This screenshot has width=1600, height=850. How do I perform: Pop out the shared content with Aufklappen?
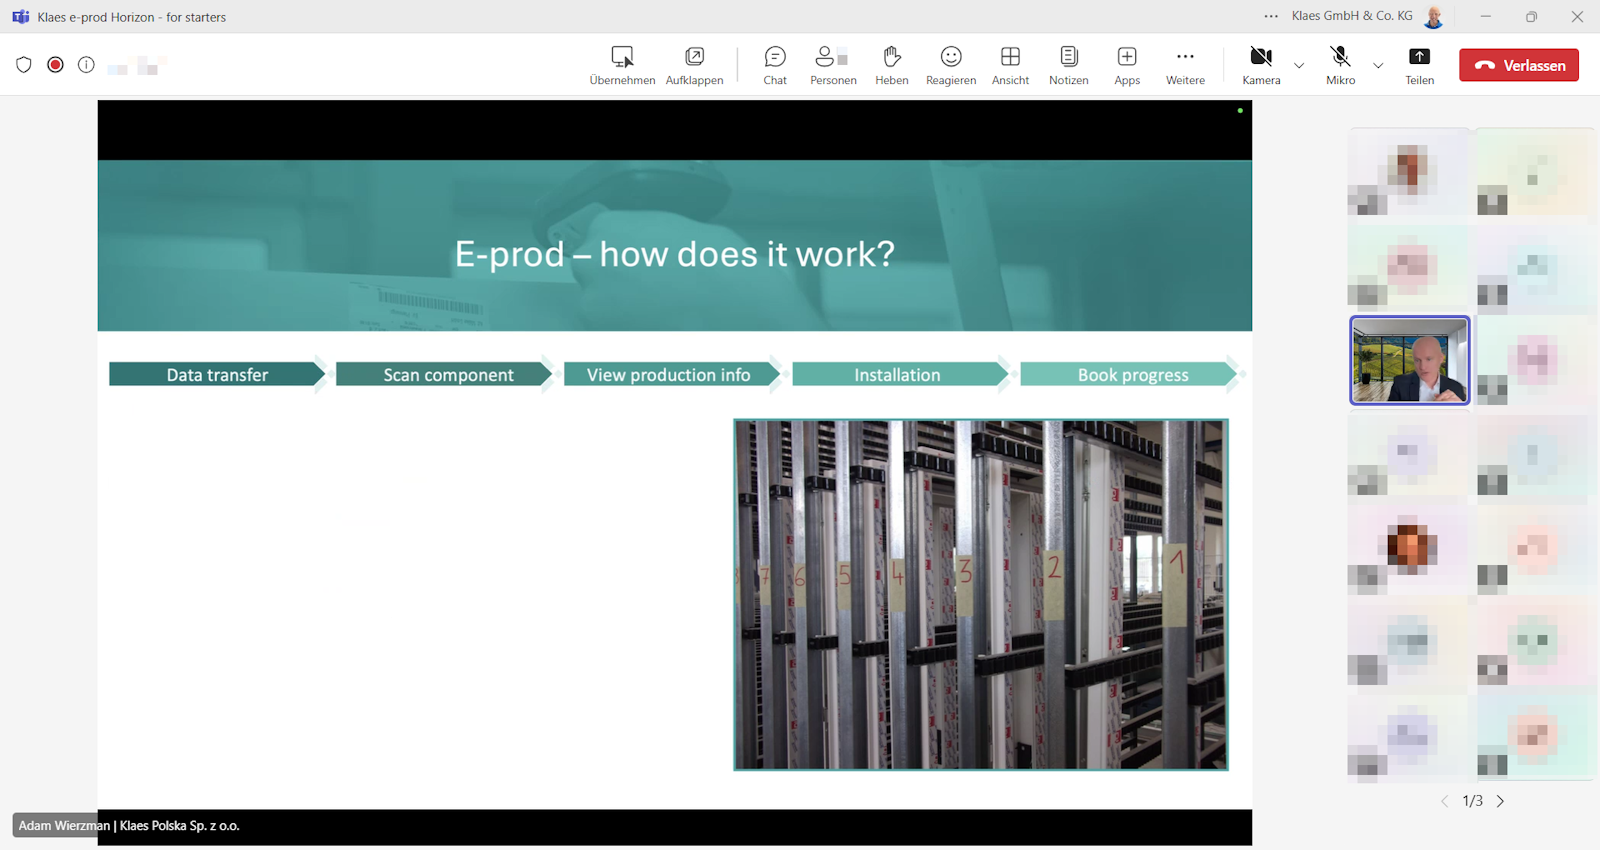coord(694,65)
